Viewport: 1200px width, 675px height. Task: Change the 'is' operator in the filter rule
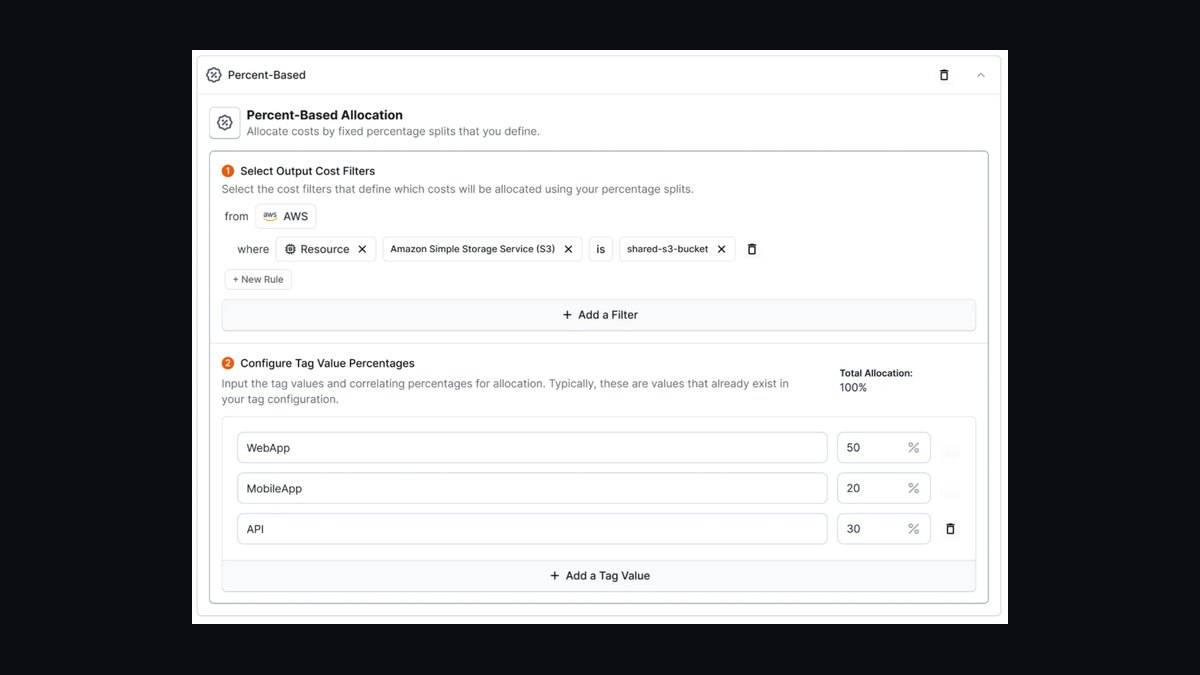600,249
